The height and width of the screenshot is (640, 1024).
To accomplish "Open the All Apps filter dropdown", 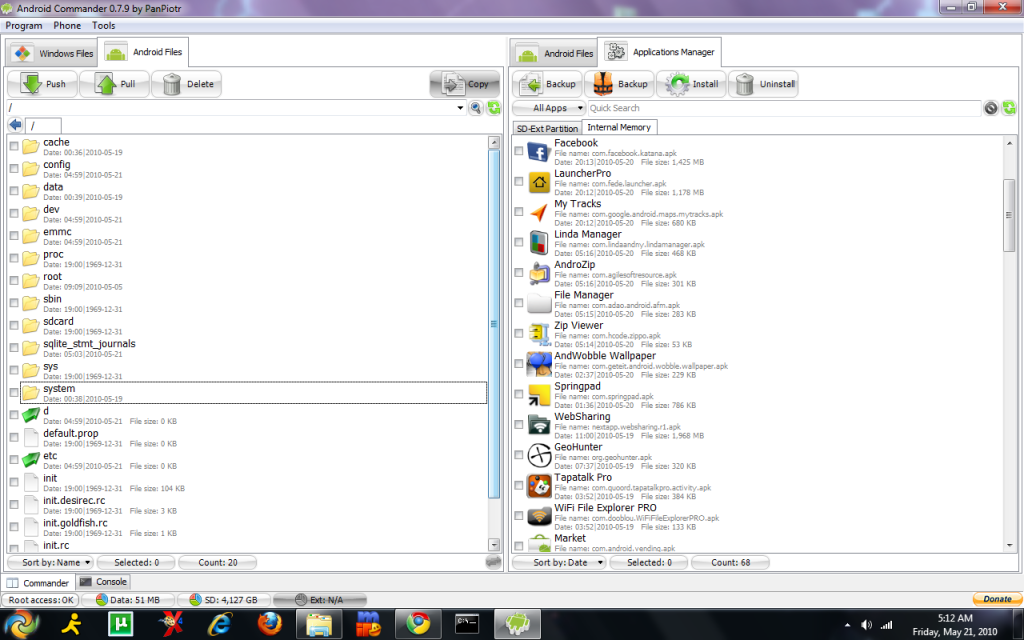I will 549,108.
